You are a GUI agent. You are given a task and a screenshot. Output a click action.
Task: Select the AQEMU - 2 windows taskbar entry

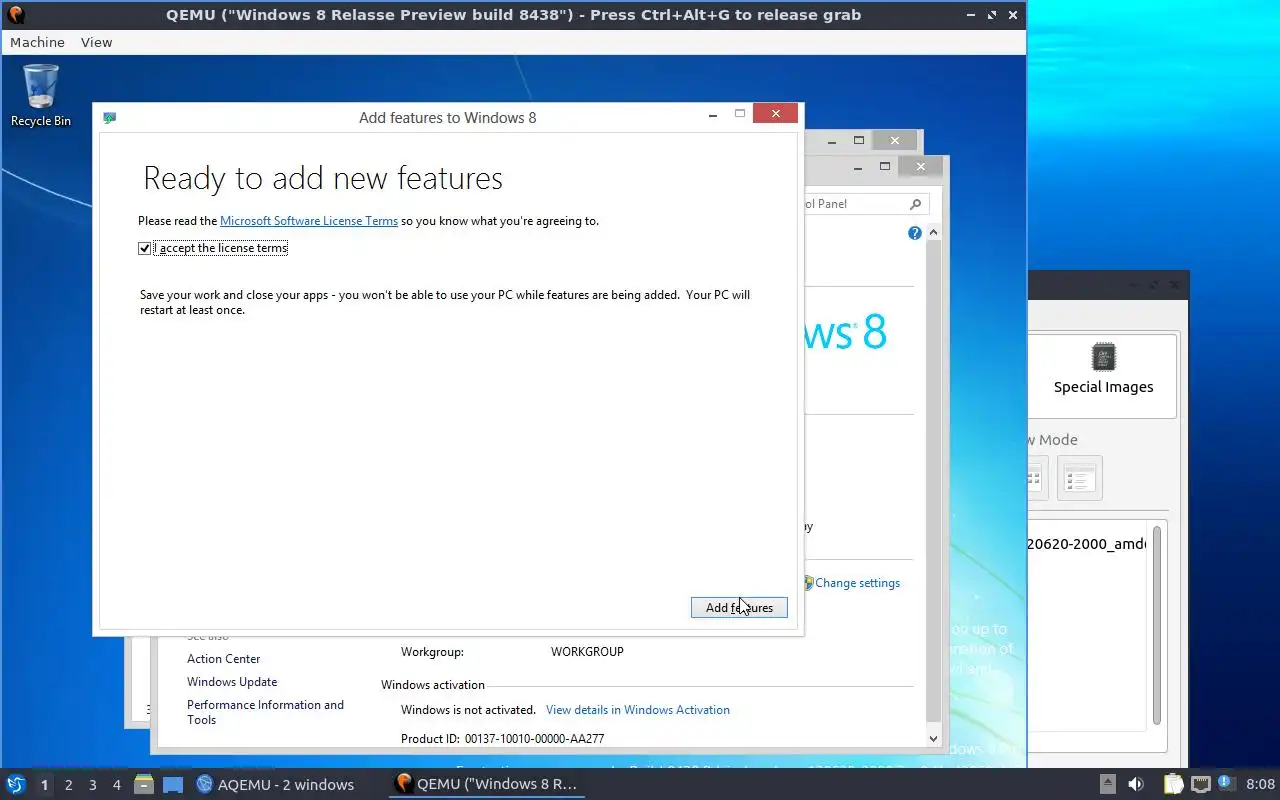click(275, 784)
